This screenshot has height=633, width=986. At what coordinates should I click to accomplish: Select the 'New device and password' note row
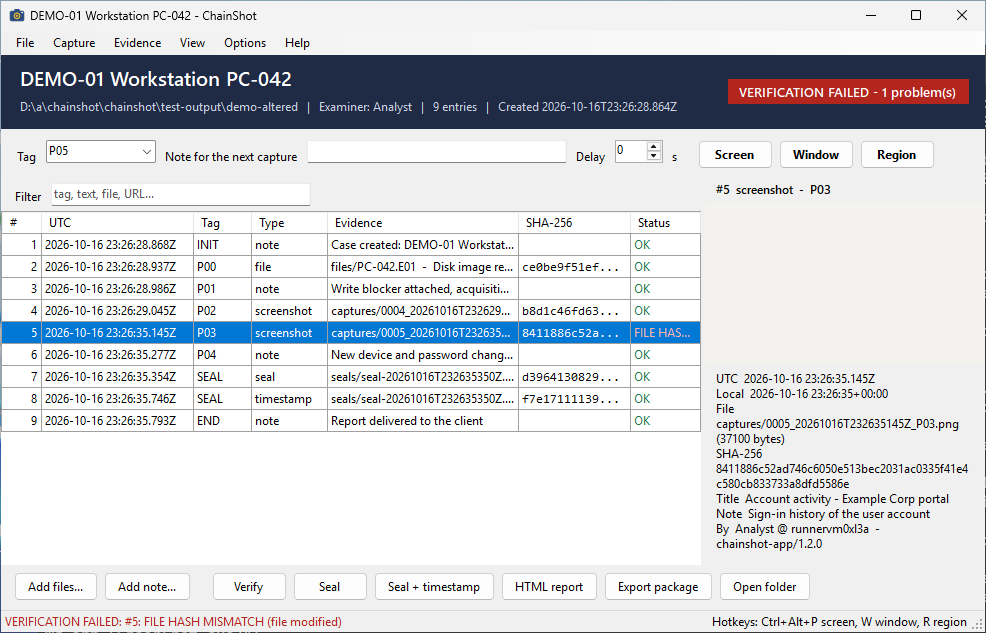click(351, 355)
